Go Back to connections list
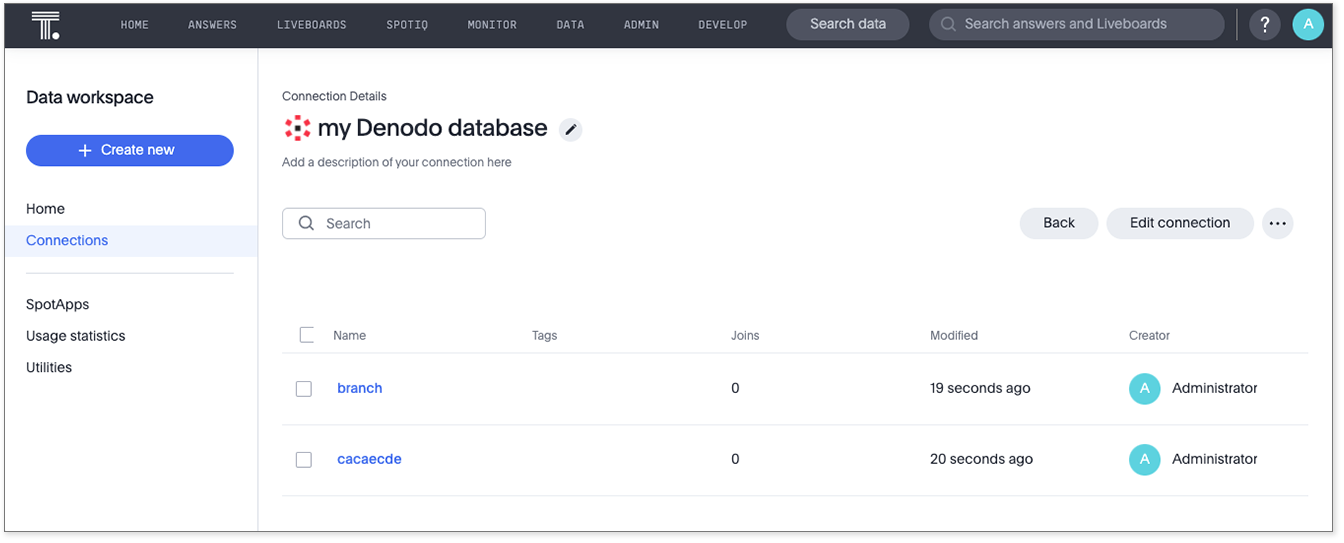Image resolution: width=1344 pixels, height=543 pixels. 1058,223
